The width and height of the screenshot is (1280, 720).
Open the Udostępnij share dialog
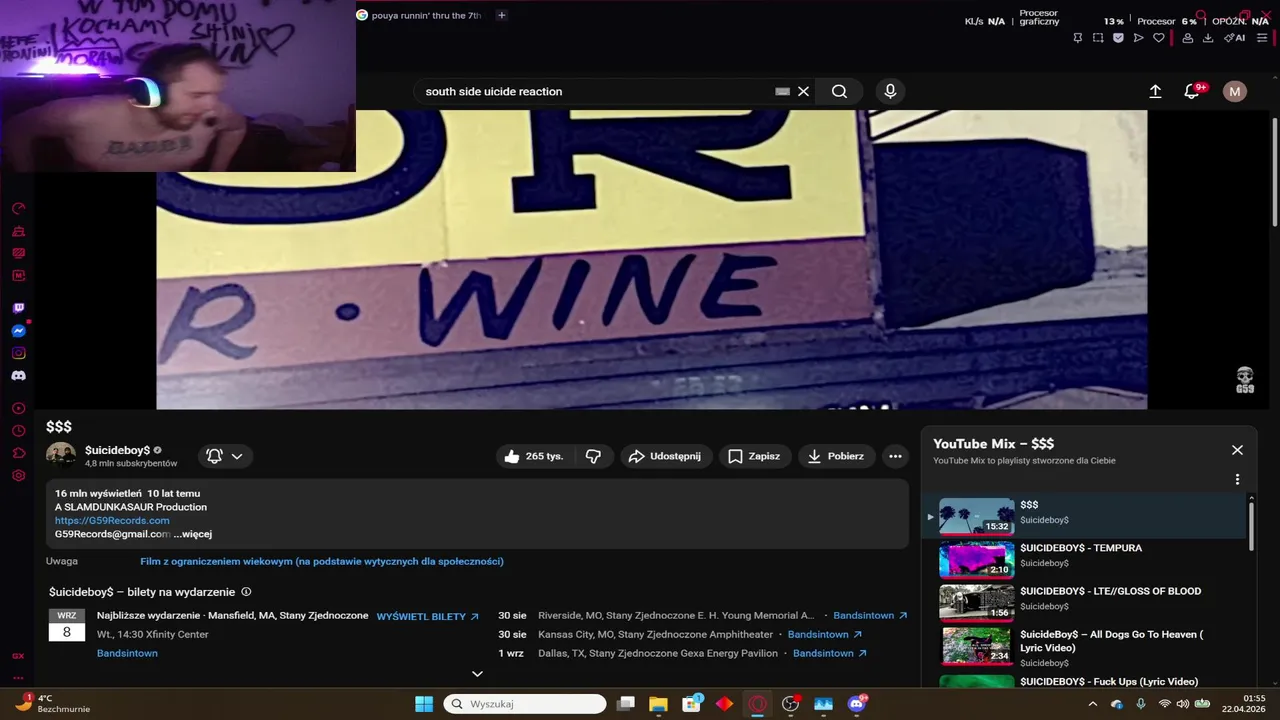point(665,456)
